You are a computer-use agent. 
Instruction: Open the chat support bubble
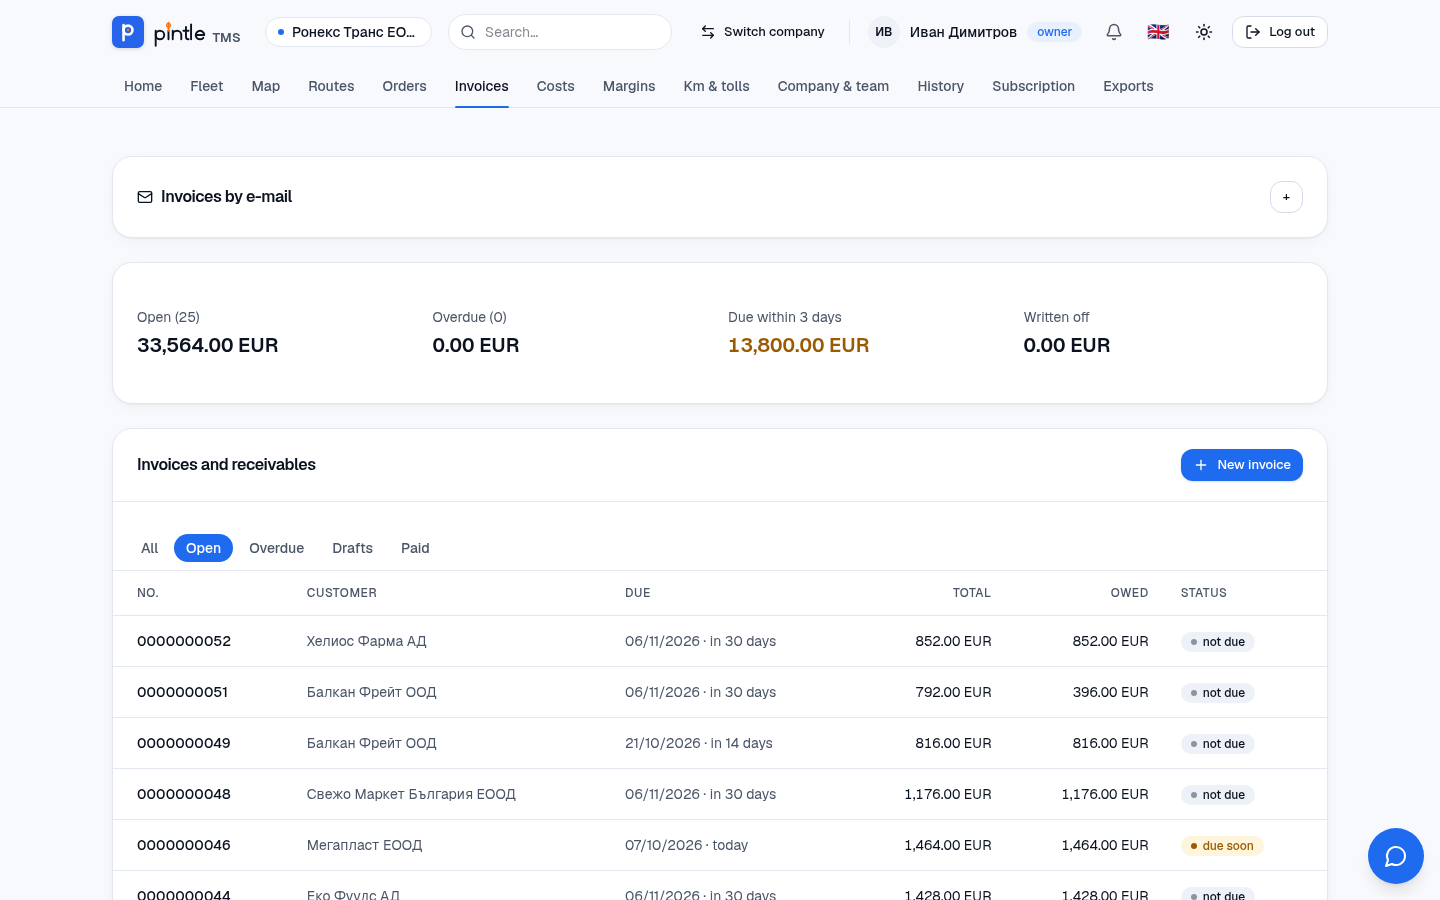click(x=1396, y=856)
